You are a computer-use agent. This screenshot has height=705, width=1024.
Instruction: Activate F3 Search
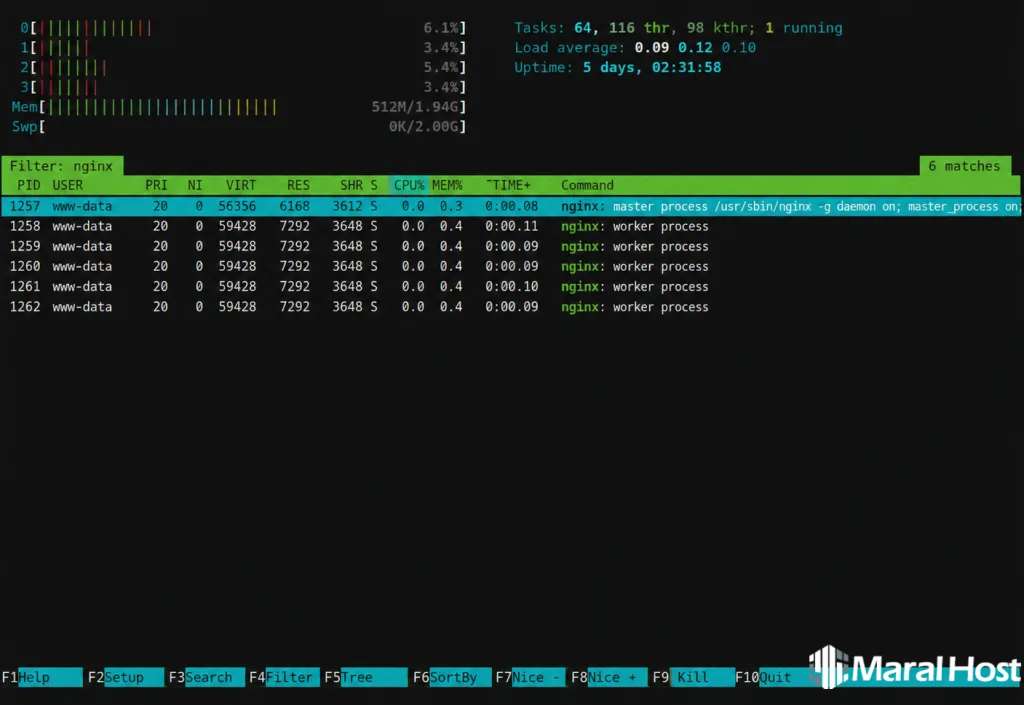(x=206, y=678)
